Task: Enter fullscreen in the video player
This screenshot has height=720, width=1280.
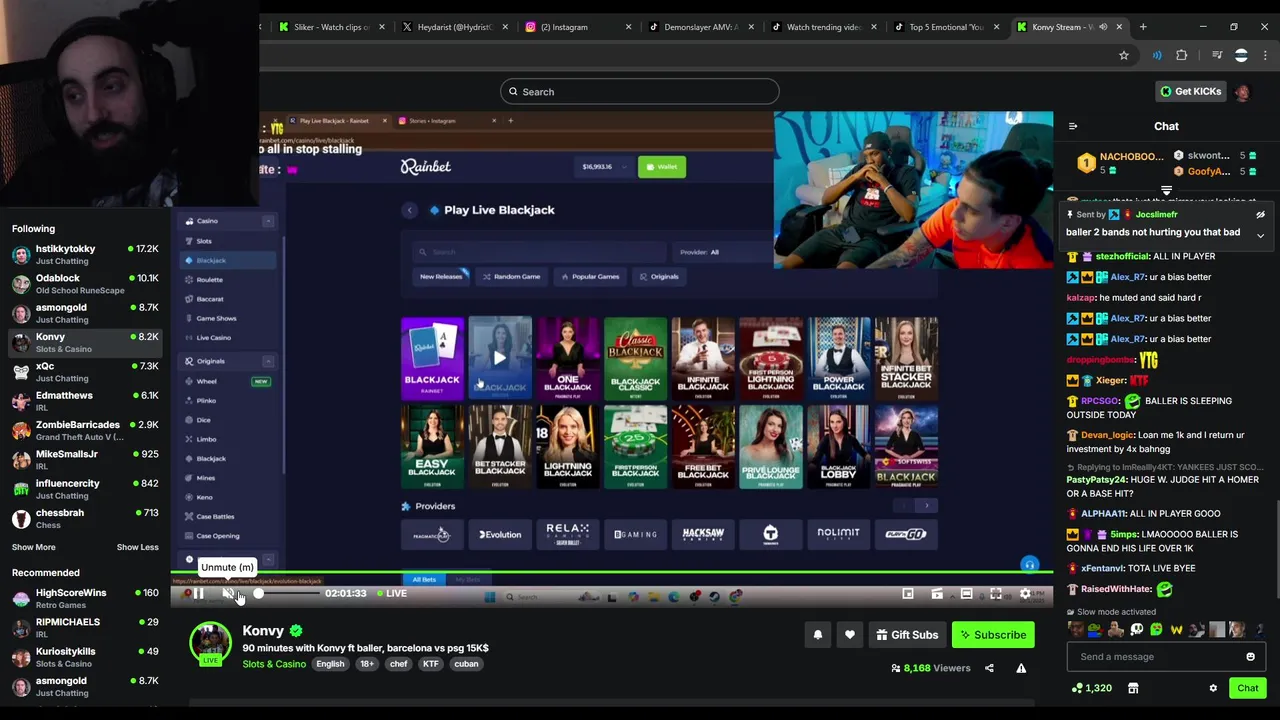Action: 996,594
